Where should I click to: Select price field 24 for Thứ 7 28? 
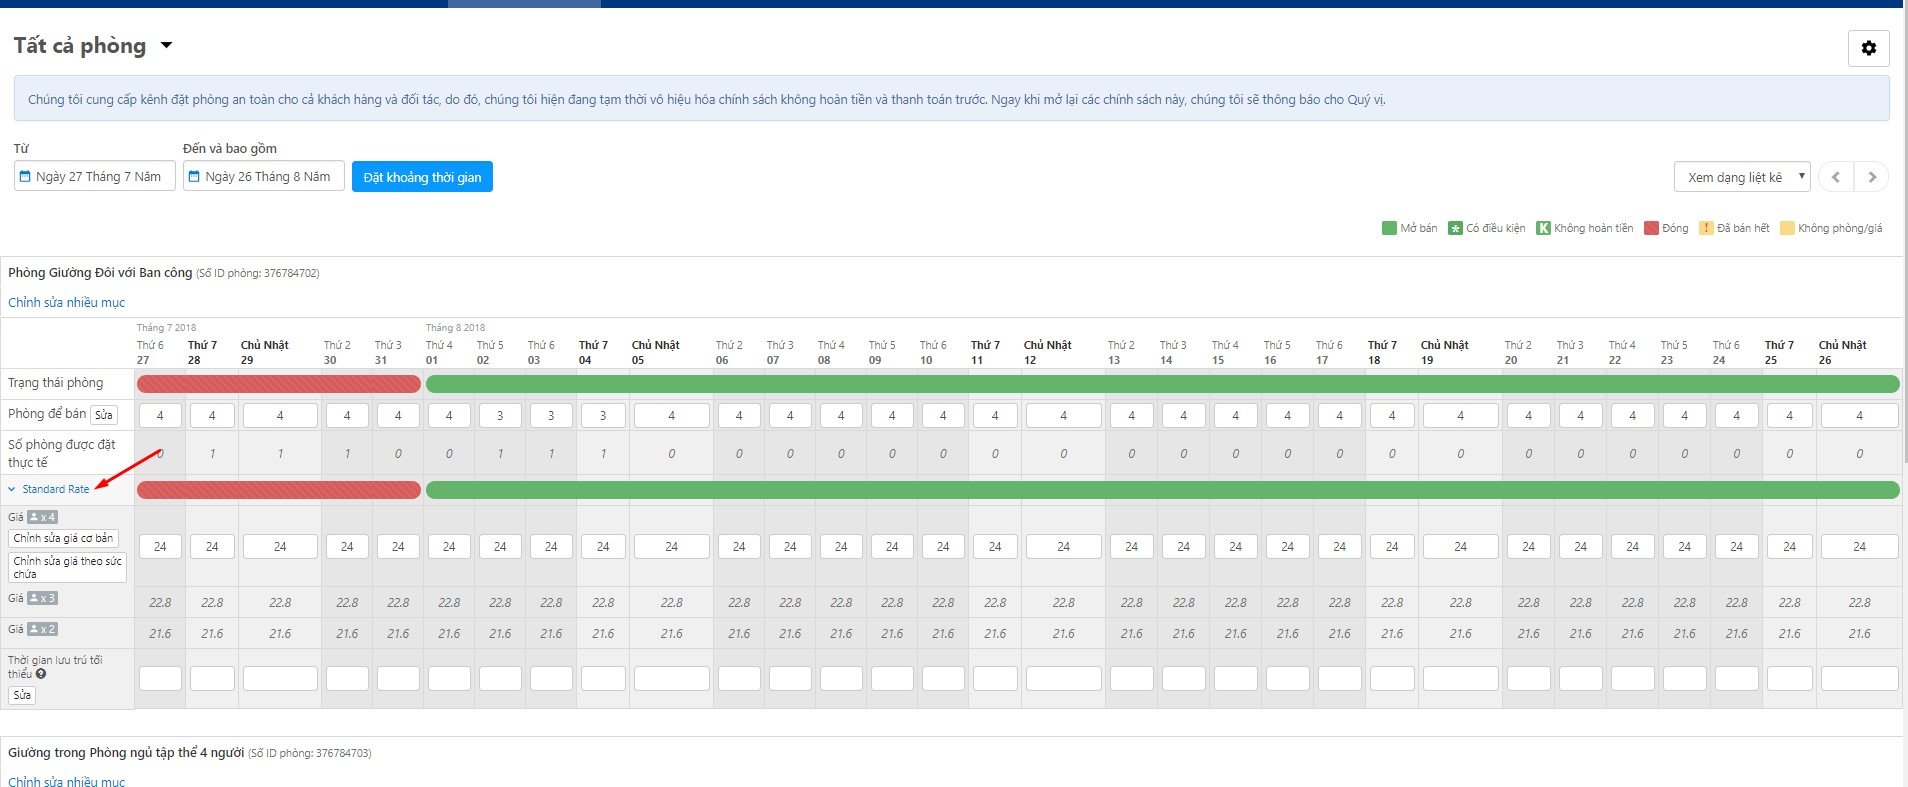pyautogui.click(x=212, y=546)
